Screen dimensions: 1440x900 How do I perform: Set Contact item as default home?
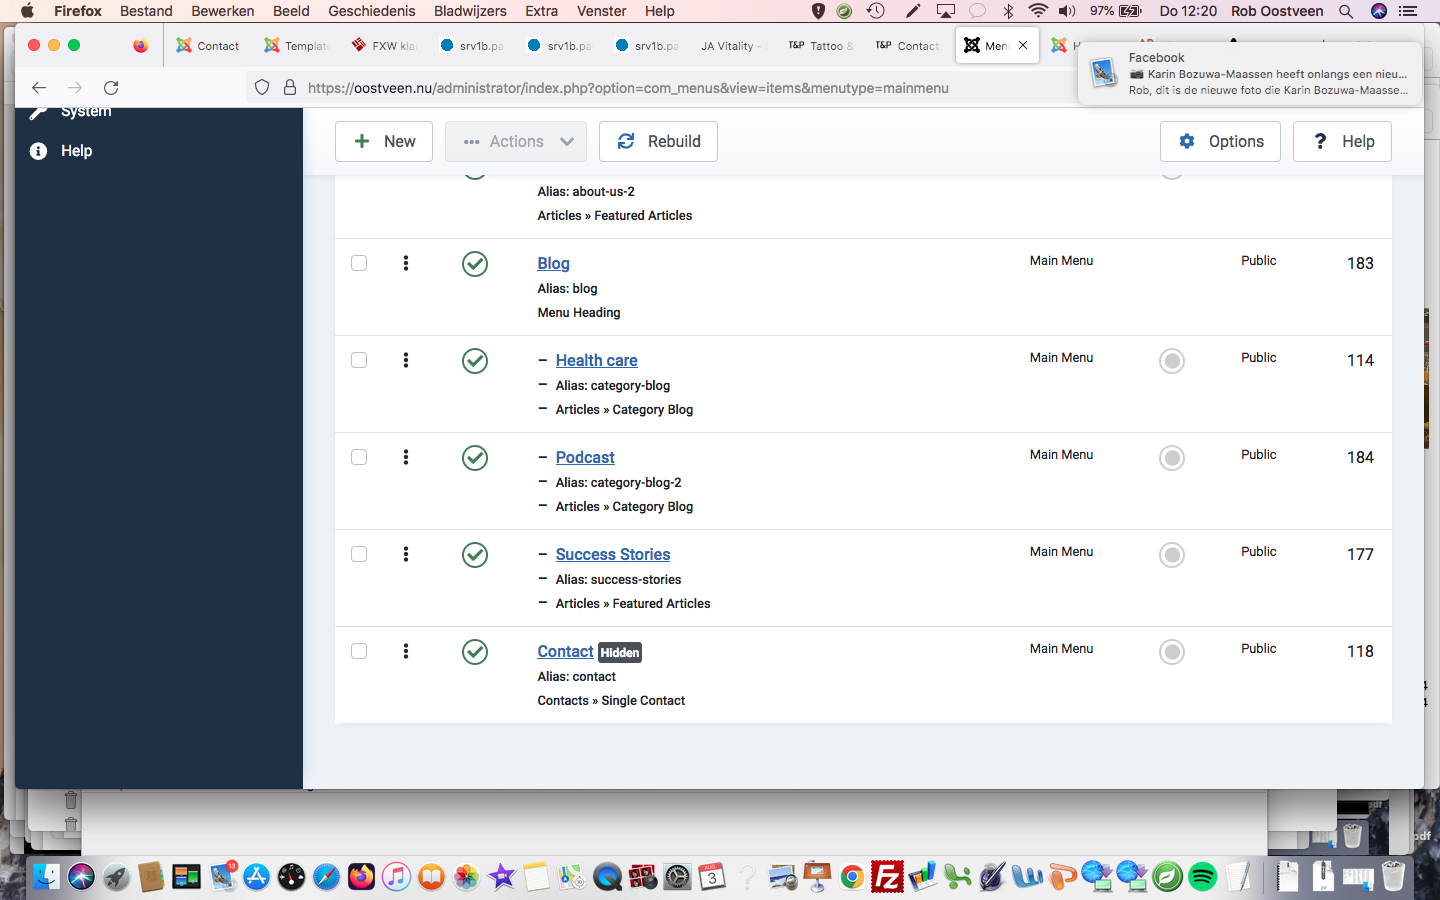[x=1172, y=652]
